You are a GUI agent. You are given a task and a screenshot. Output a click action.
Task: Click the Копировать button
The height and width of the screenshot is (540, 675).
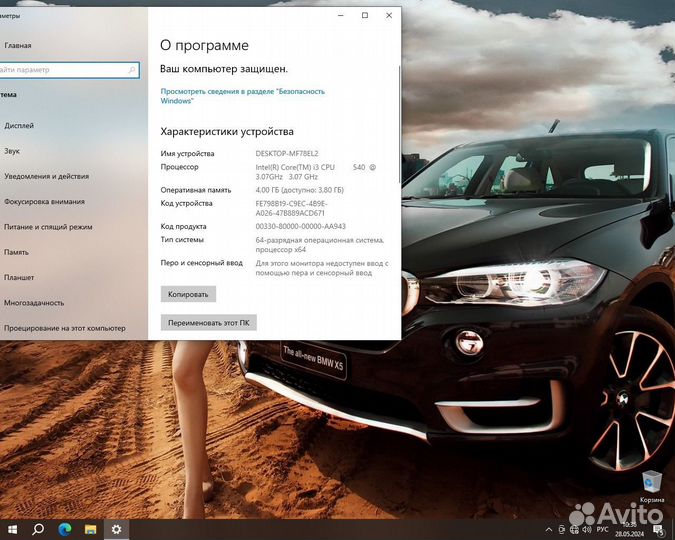[x=188, y=295]
